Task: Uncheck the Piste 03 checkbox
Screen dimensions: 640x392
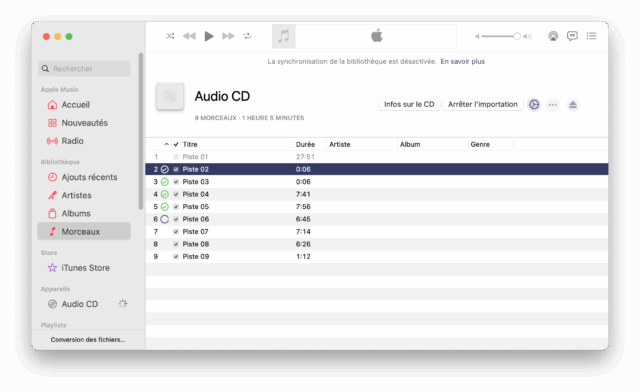Action: coord(176,182)
